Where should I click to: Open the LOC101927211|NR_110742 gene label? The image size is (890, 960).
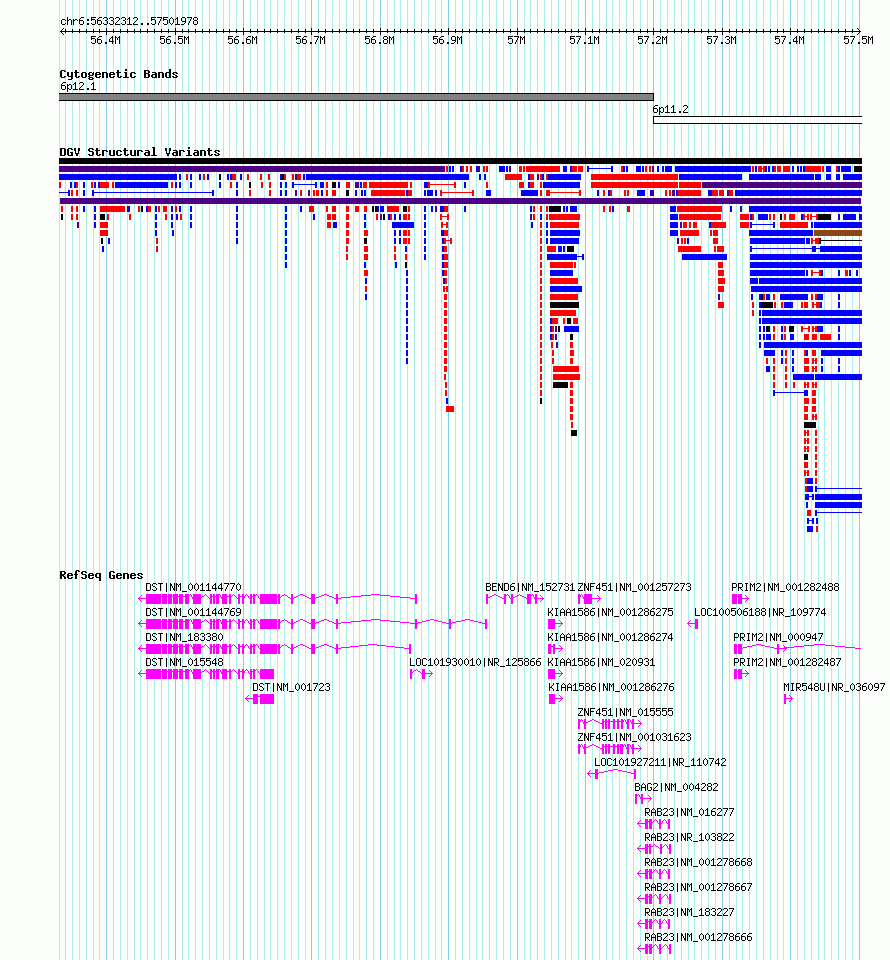pyautogui.click(x=660, y=762)
